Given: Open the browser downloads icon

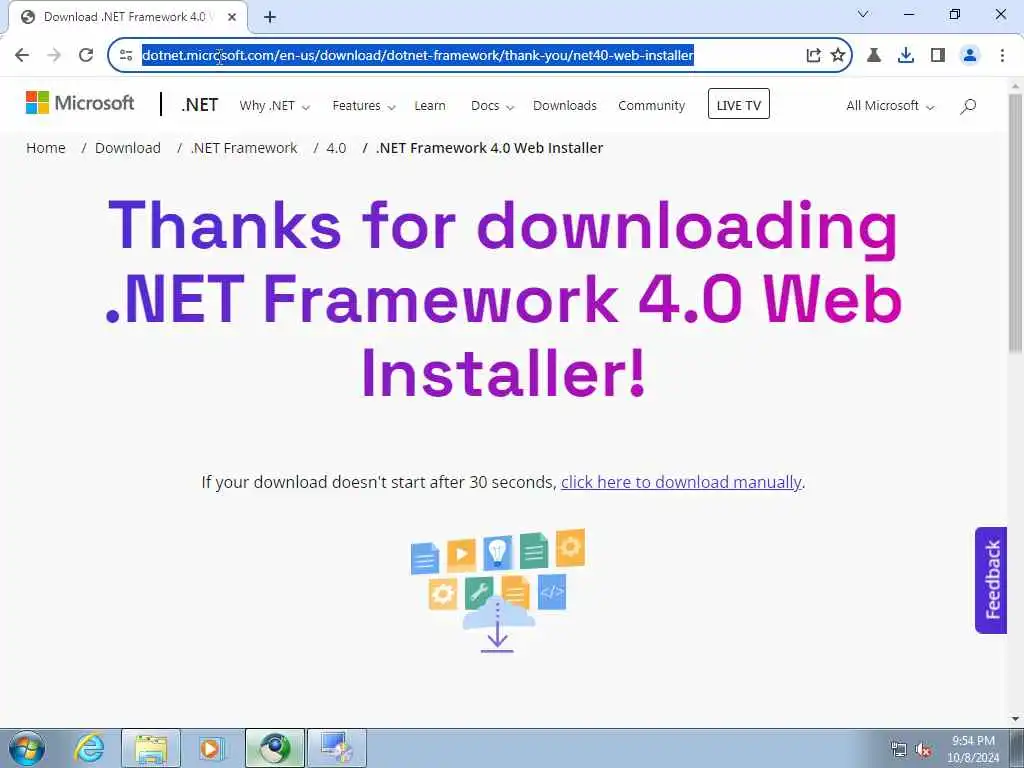Looking at the screenshot, I should (x=906, y=55).
